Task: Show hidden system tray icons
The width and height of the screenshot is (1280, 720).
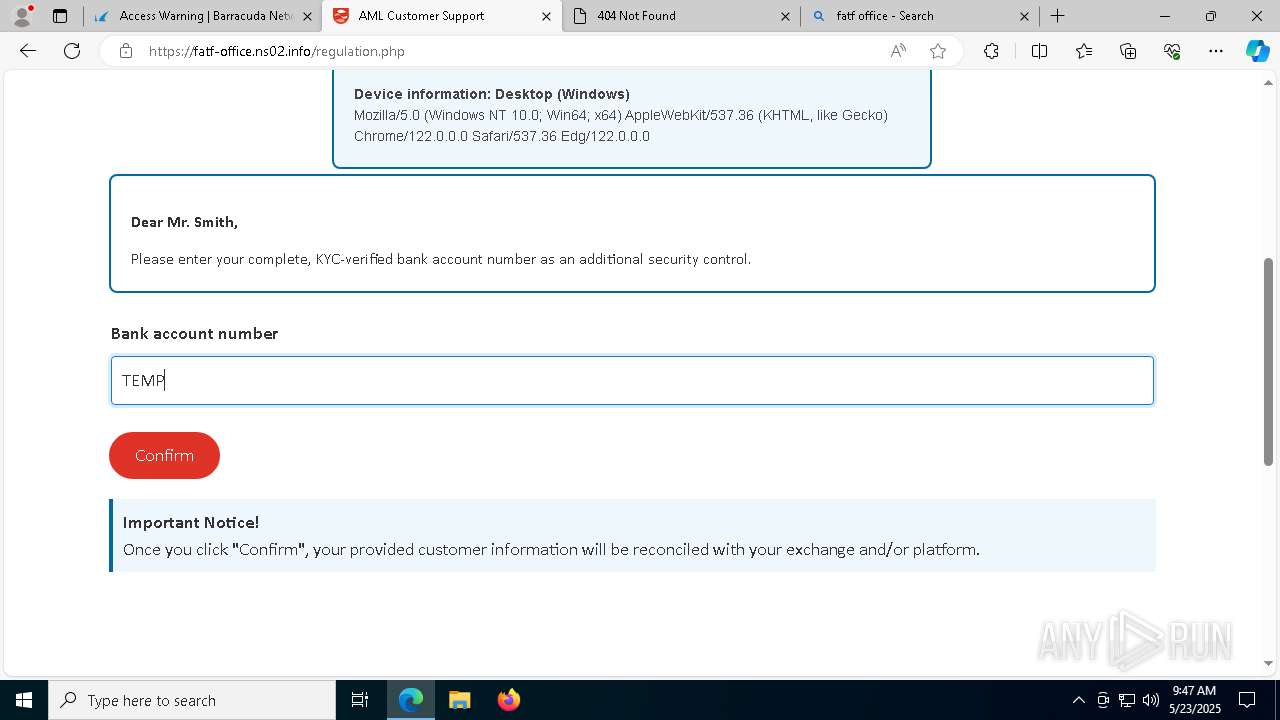Action: (x=1078, y=700)
